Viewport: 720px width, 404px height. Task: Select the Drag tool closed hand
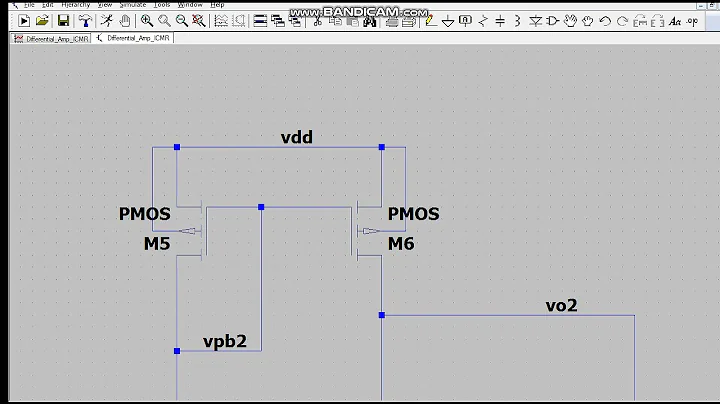click(588, 21)
